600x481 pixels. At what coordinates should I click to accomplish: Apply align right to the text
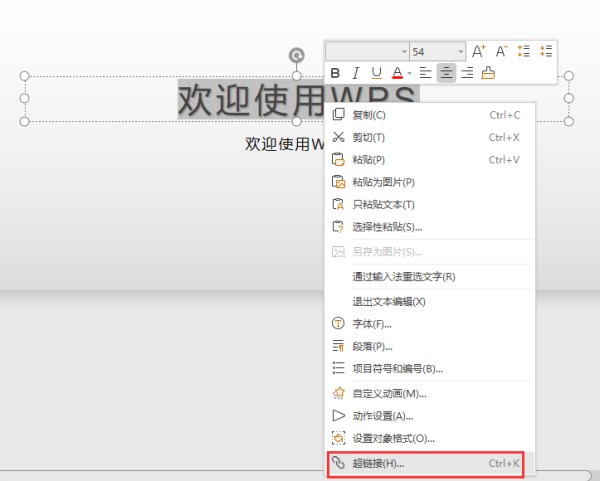[467, 73]
